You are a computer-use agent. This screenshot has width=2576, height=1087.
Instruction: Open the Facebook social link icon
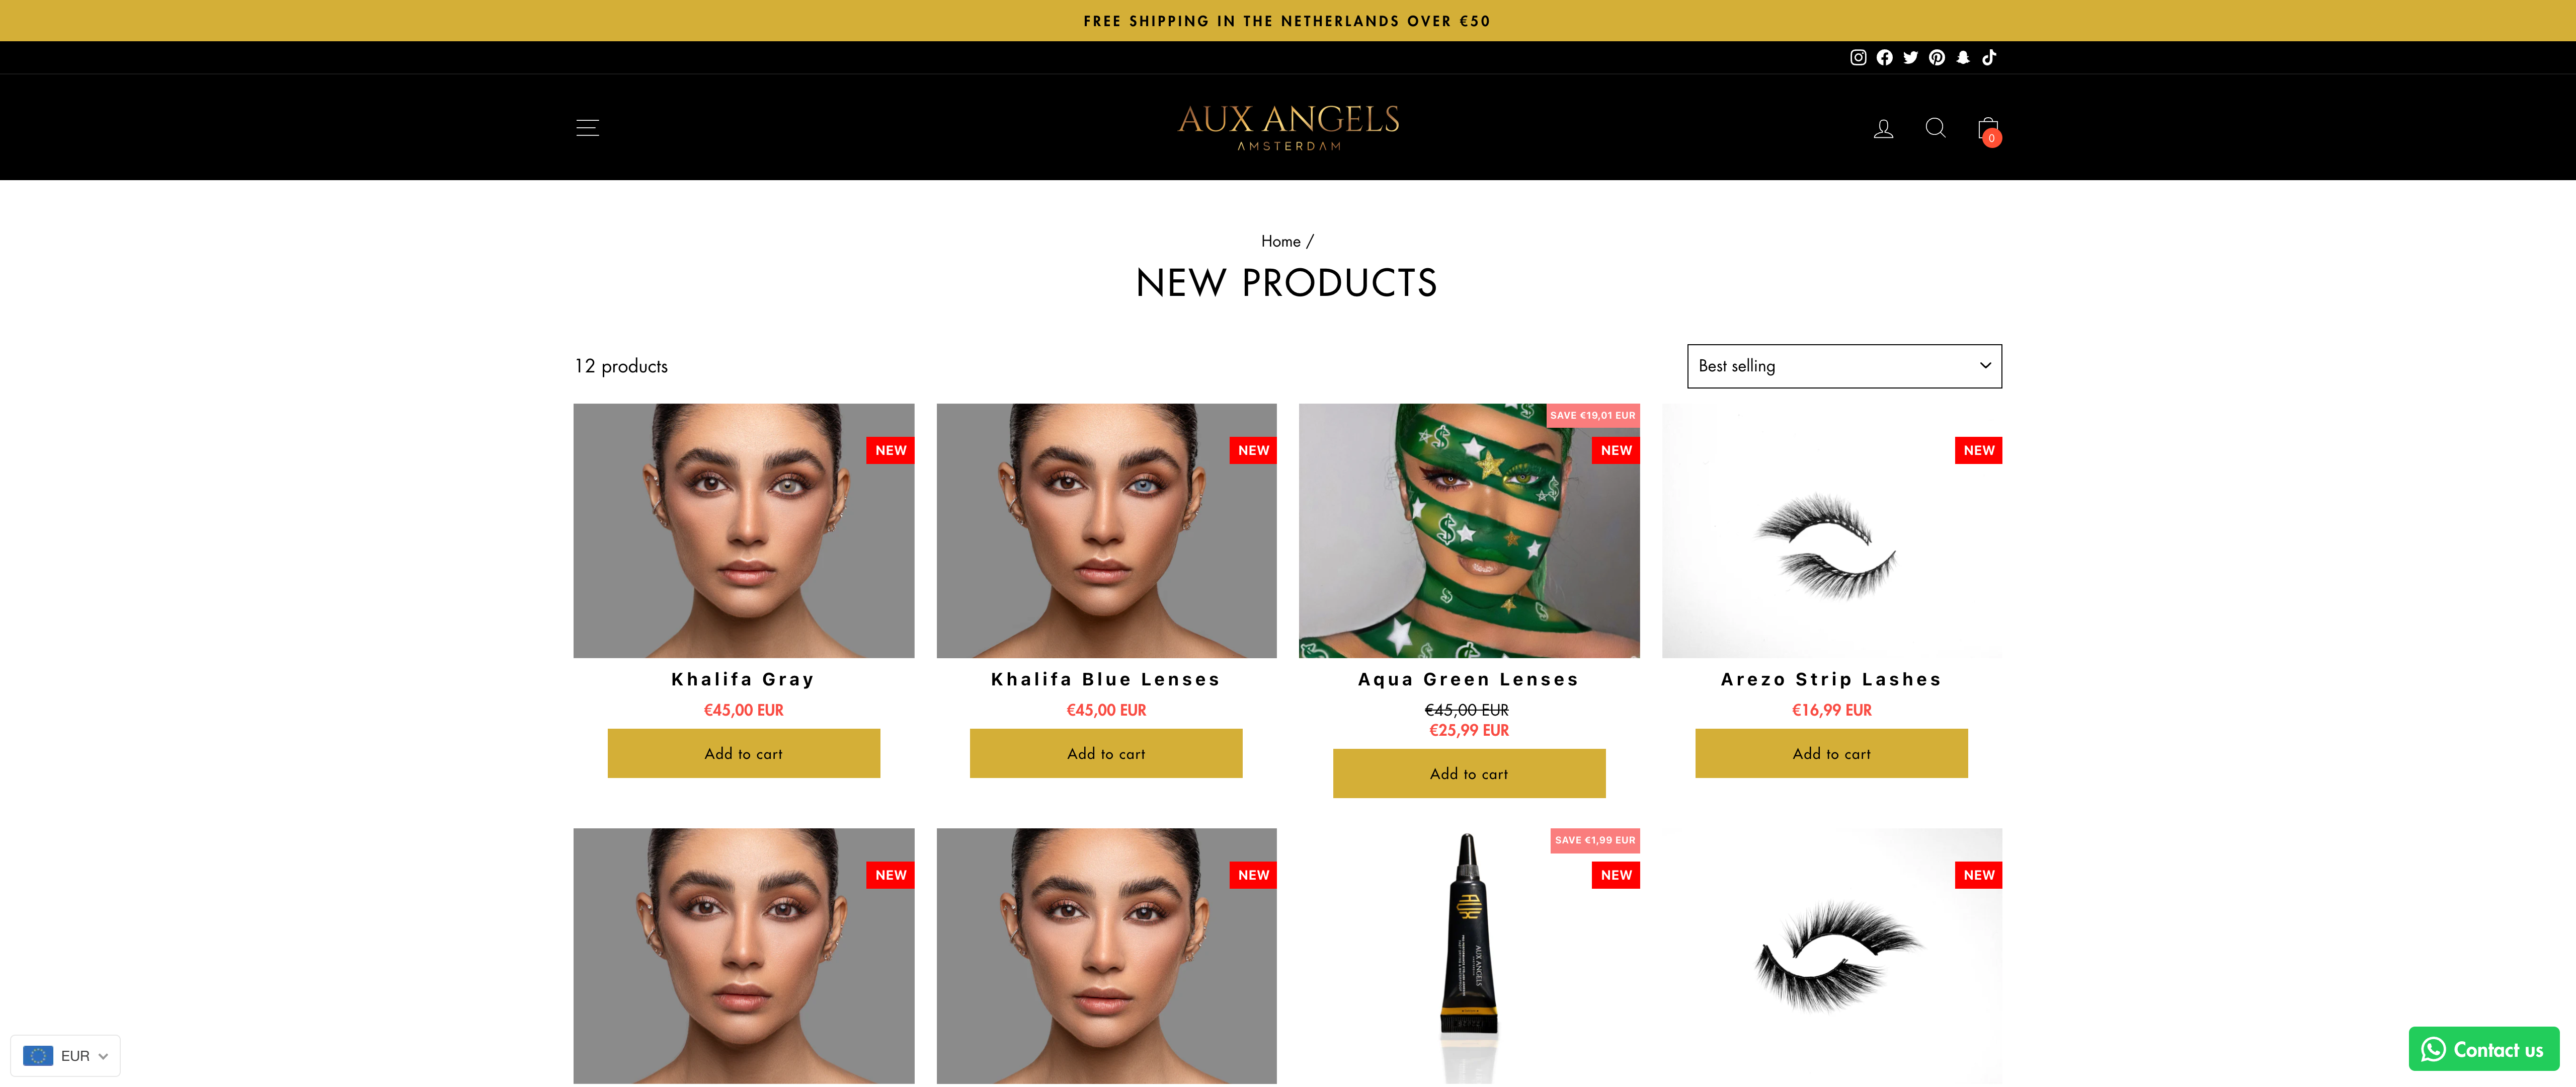click(1884, 57)
